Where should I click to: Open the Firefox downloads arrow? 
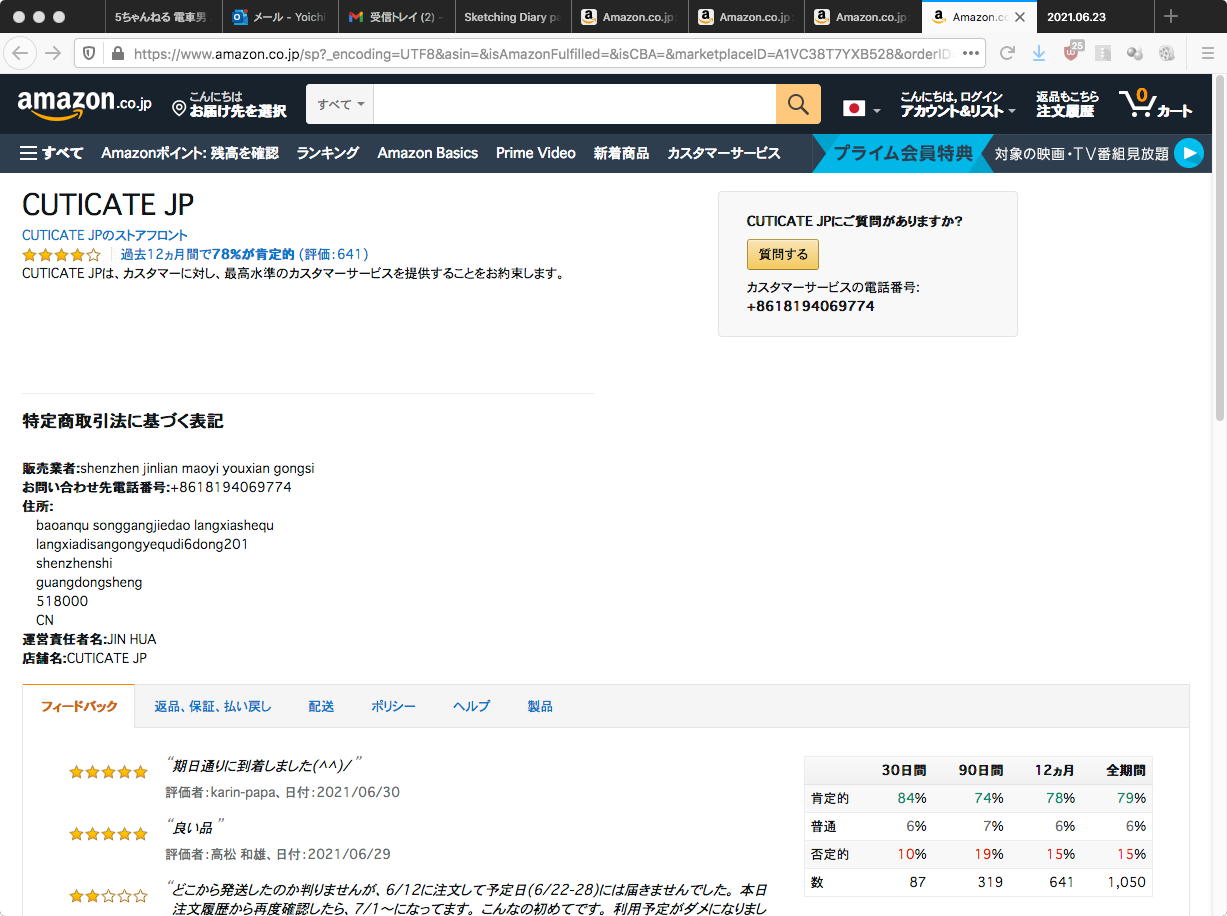1039,53
